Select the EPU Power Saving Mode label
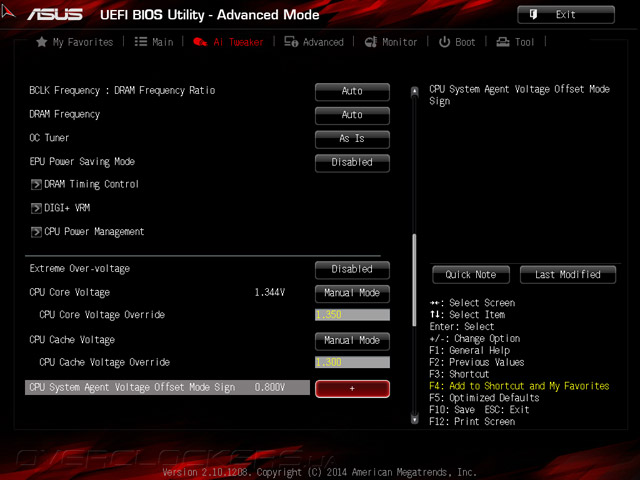The width and height of the screenshot is (640, 480). click(82, 162)
